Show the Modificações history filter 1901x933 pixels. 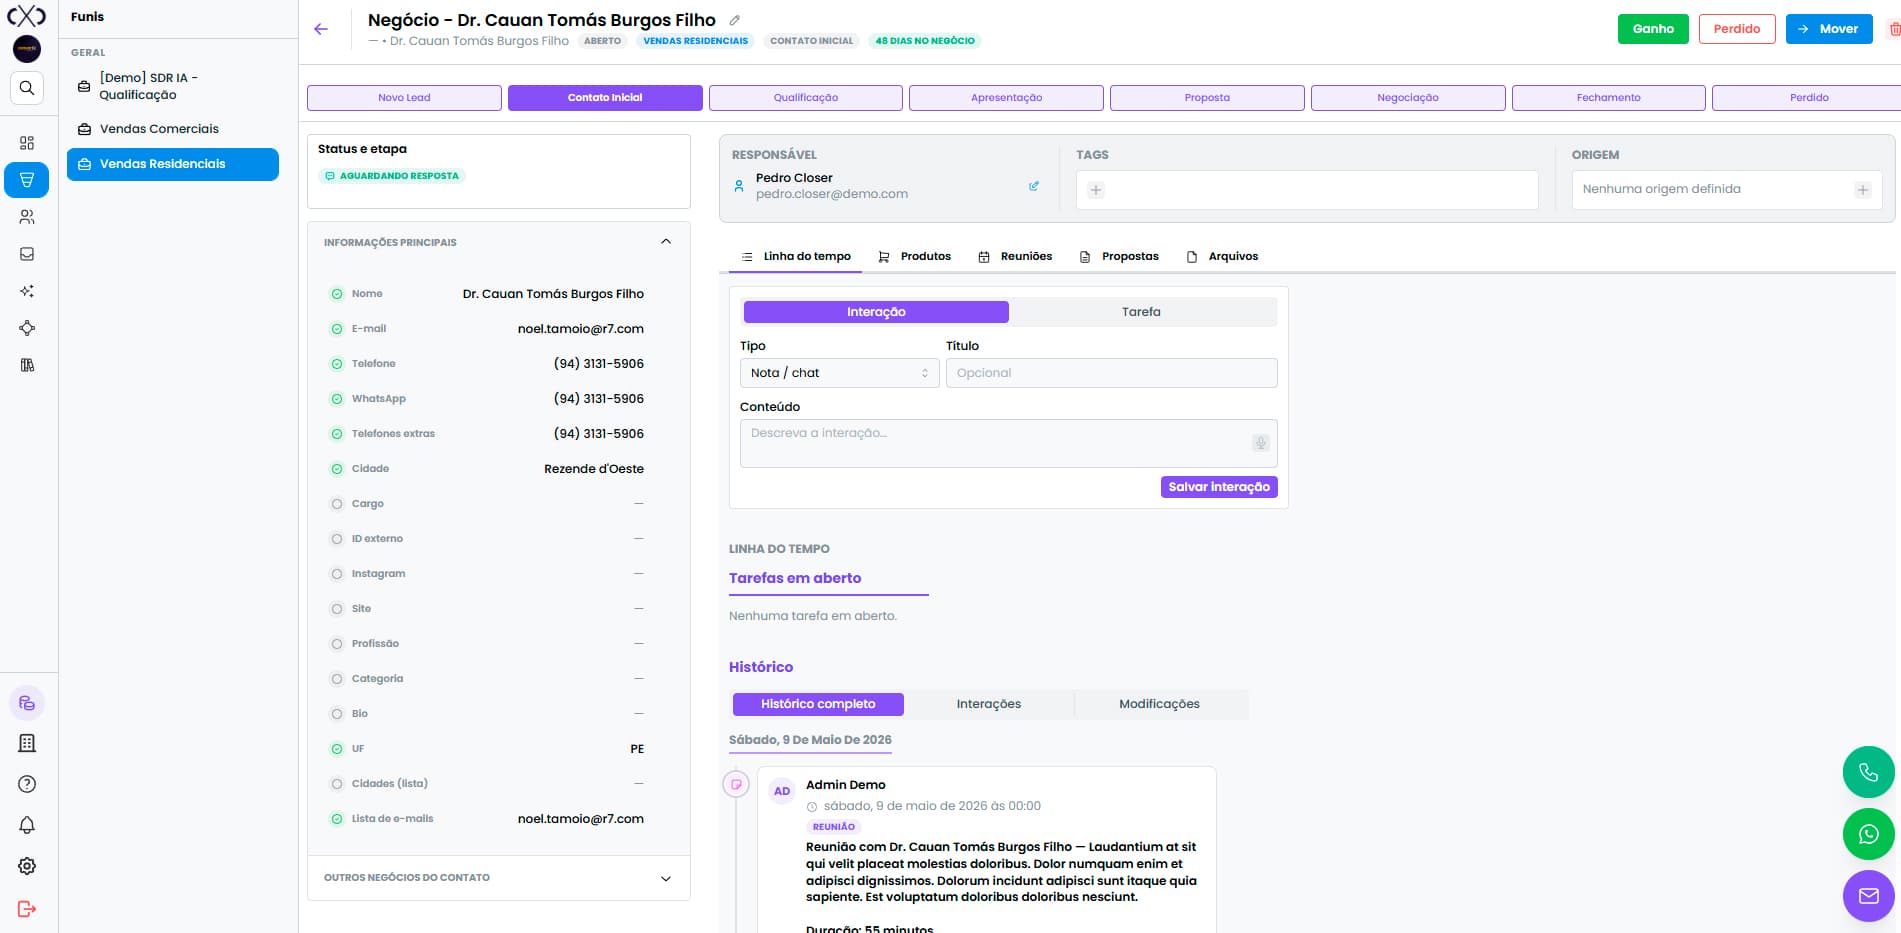[x=1159, y=704]
